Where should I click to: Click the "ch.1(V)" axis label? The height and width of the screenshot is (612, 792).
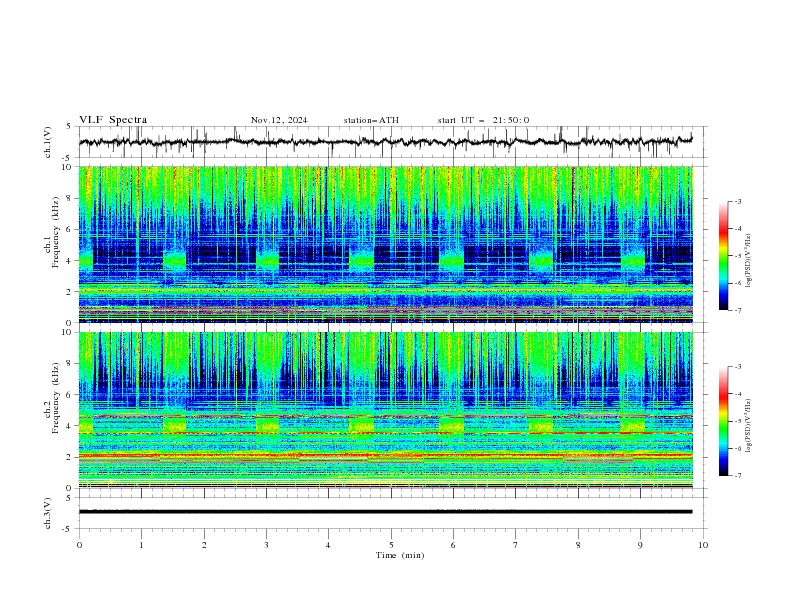[48, 142]
